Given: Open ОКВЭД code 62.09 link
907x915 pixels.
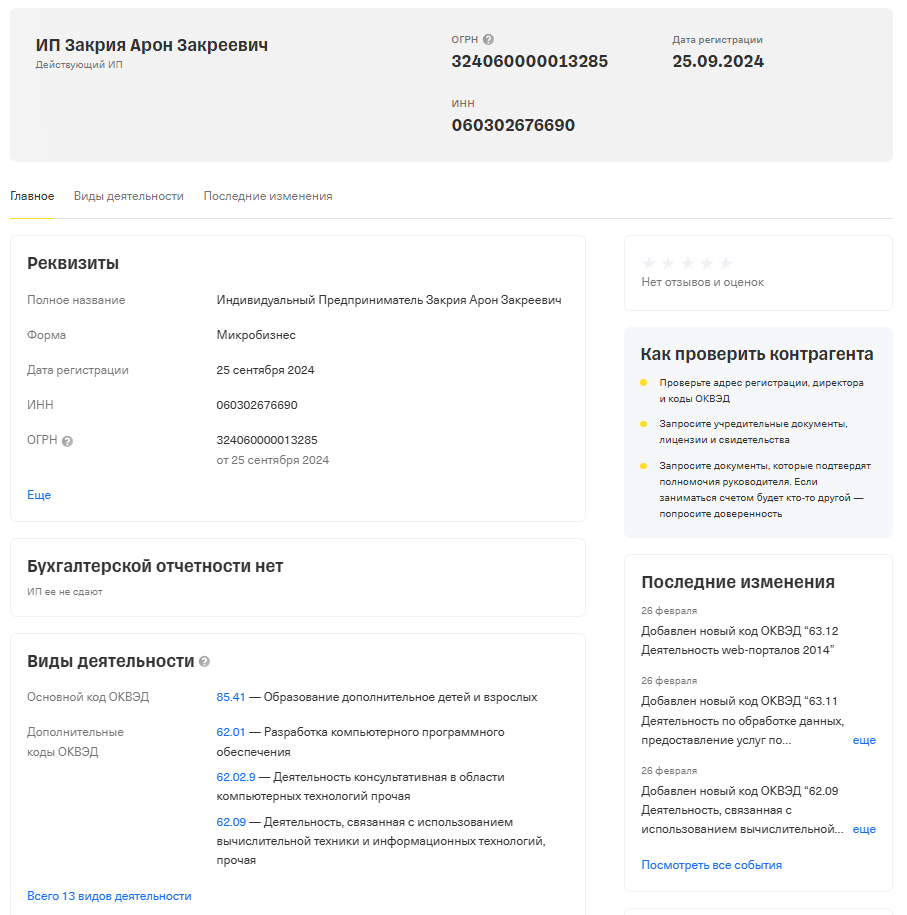Looking at the screenshot, I should coord(231,822).
